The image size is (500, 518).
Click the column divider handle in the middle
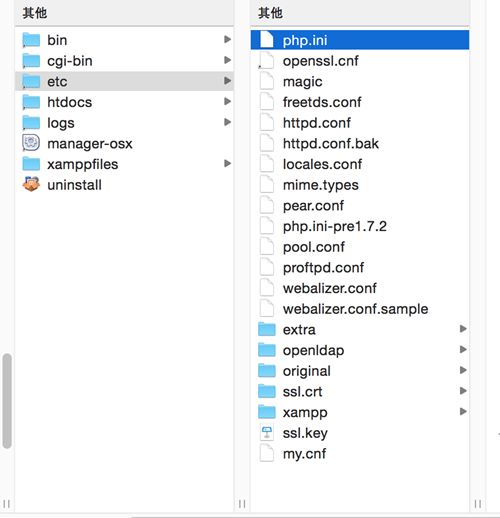coord(242,504)
